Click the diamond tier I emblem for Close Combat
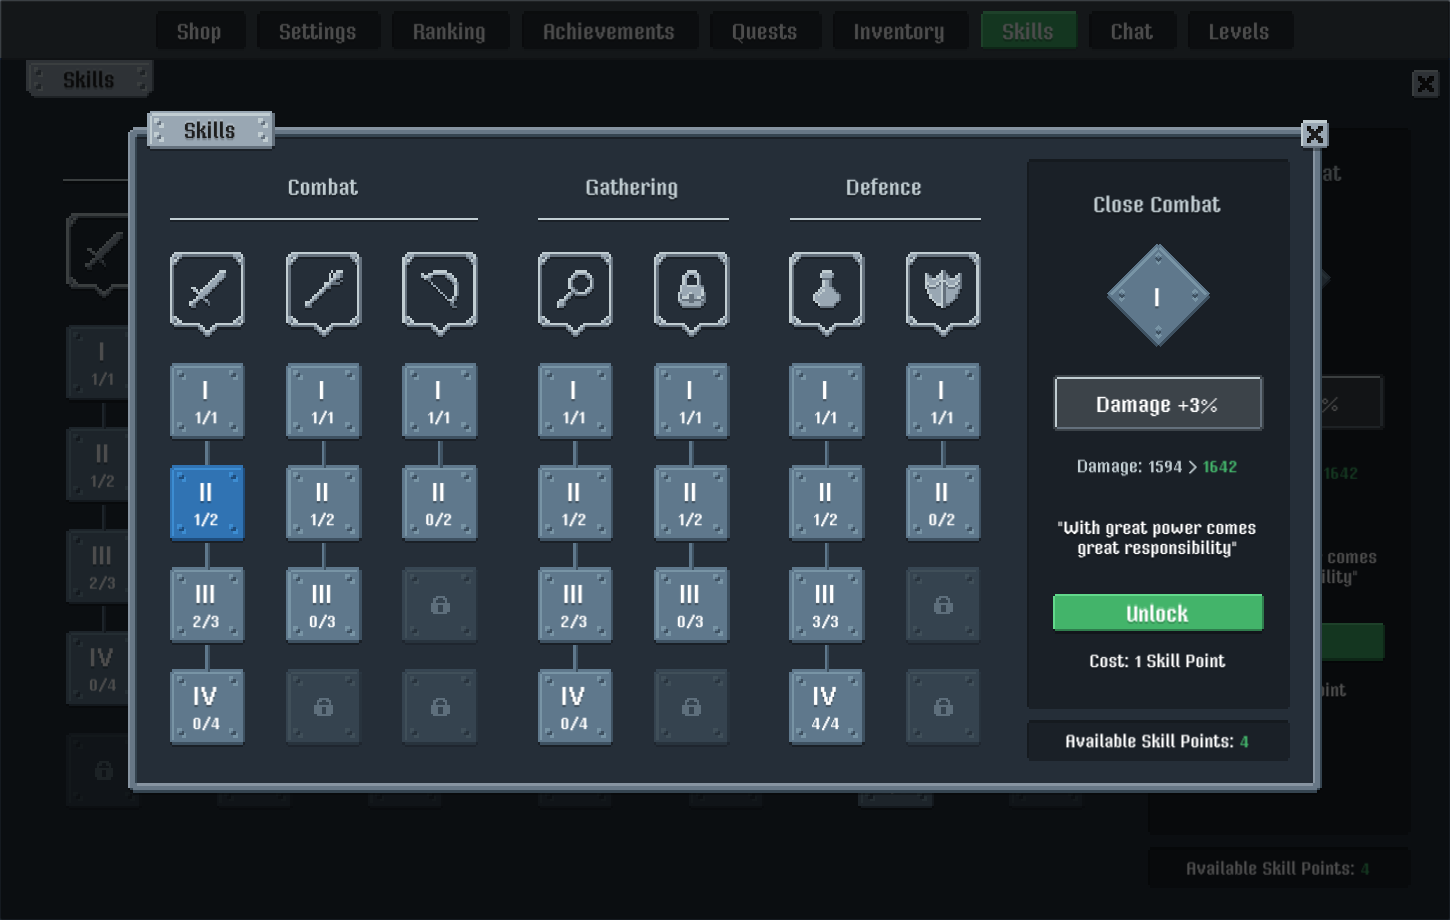Image resolution: width=1450 pixels, height=920 pixels. tap(1157, 295)
